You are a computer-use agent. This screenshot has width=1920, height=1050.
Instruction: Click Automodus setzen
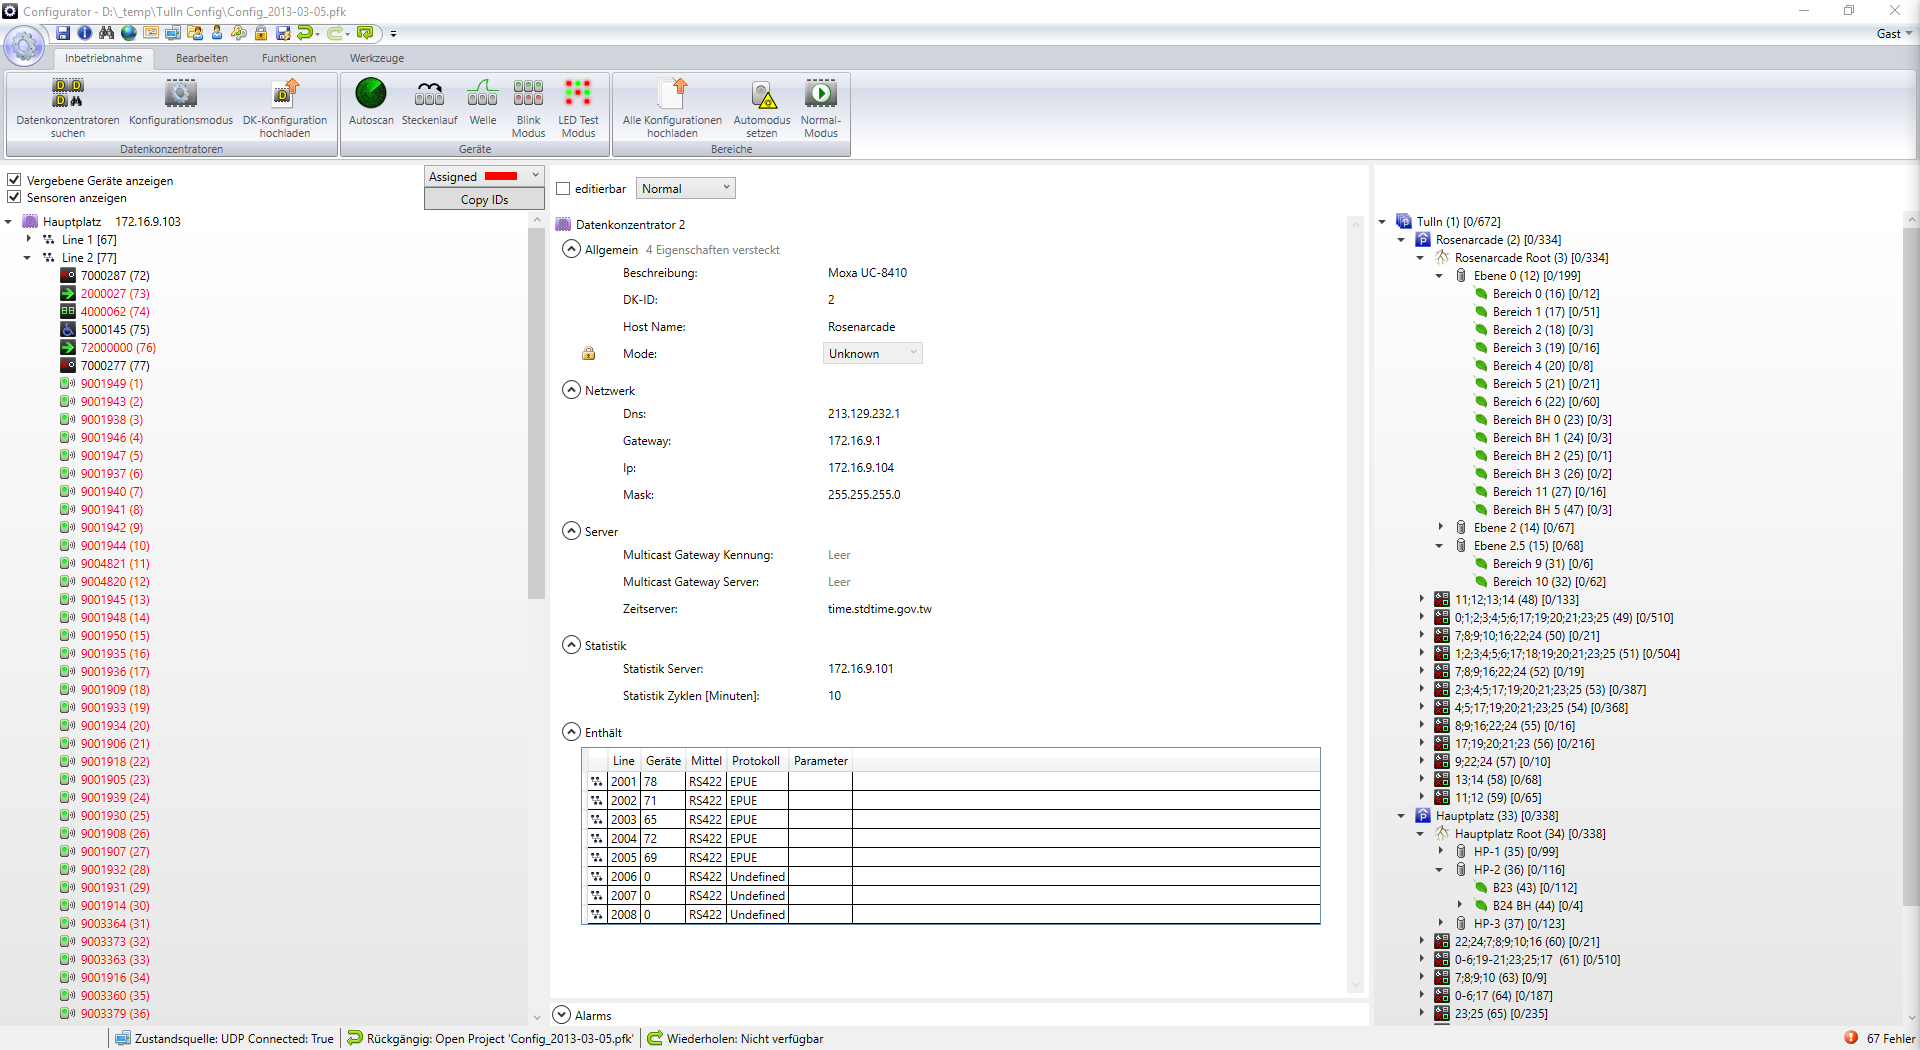[762, 108]
